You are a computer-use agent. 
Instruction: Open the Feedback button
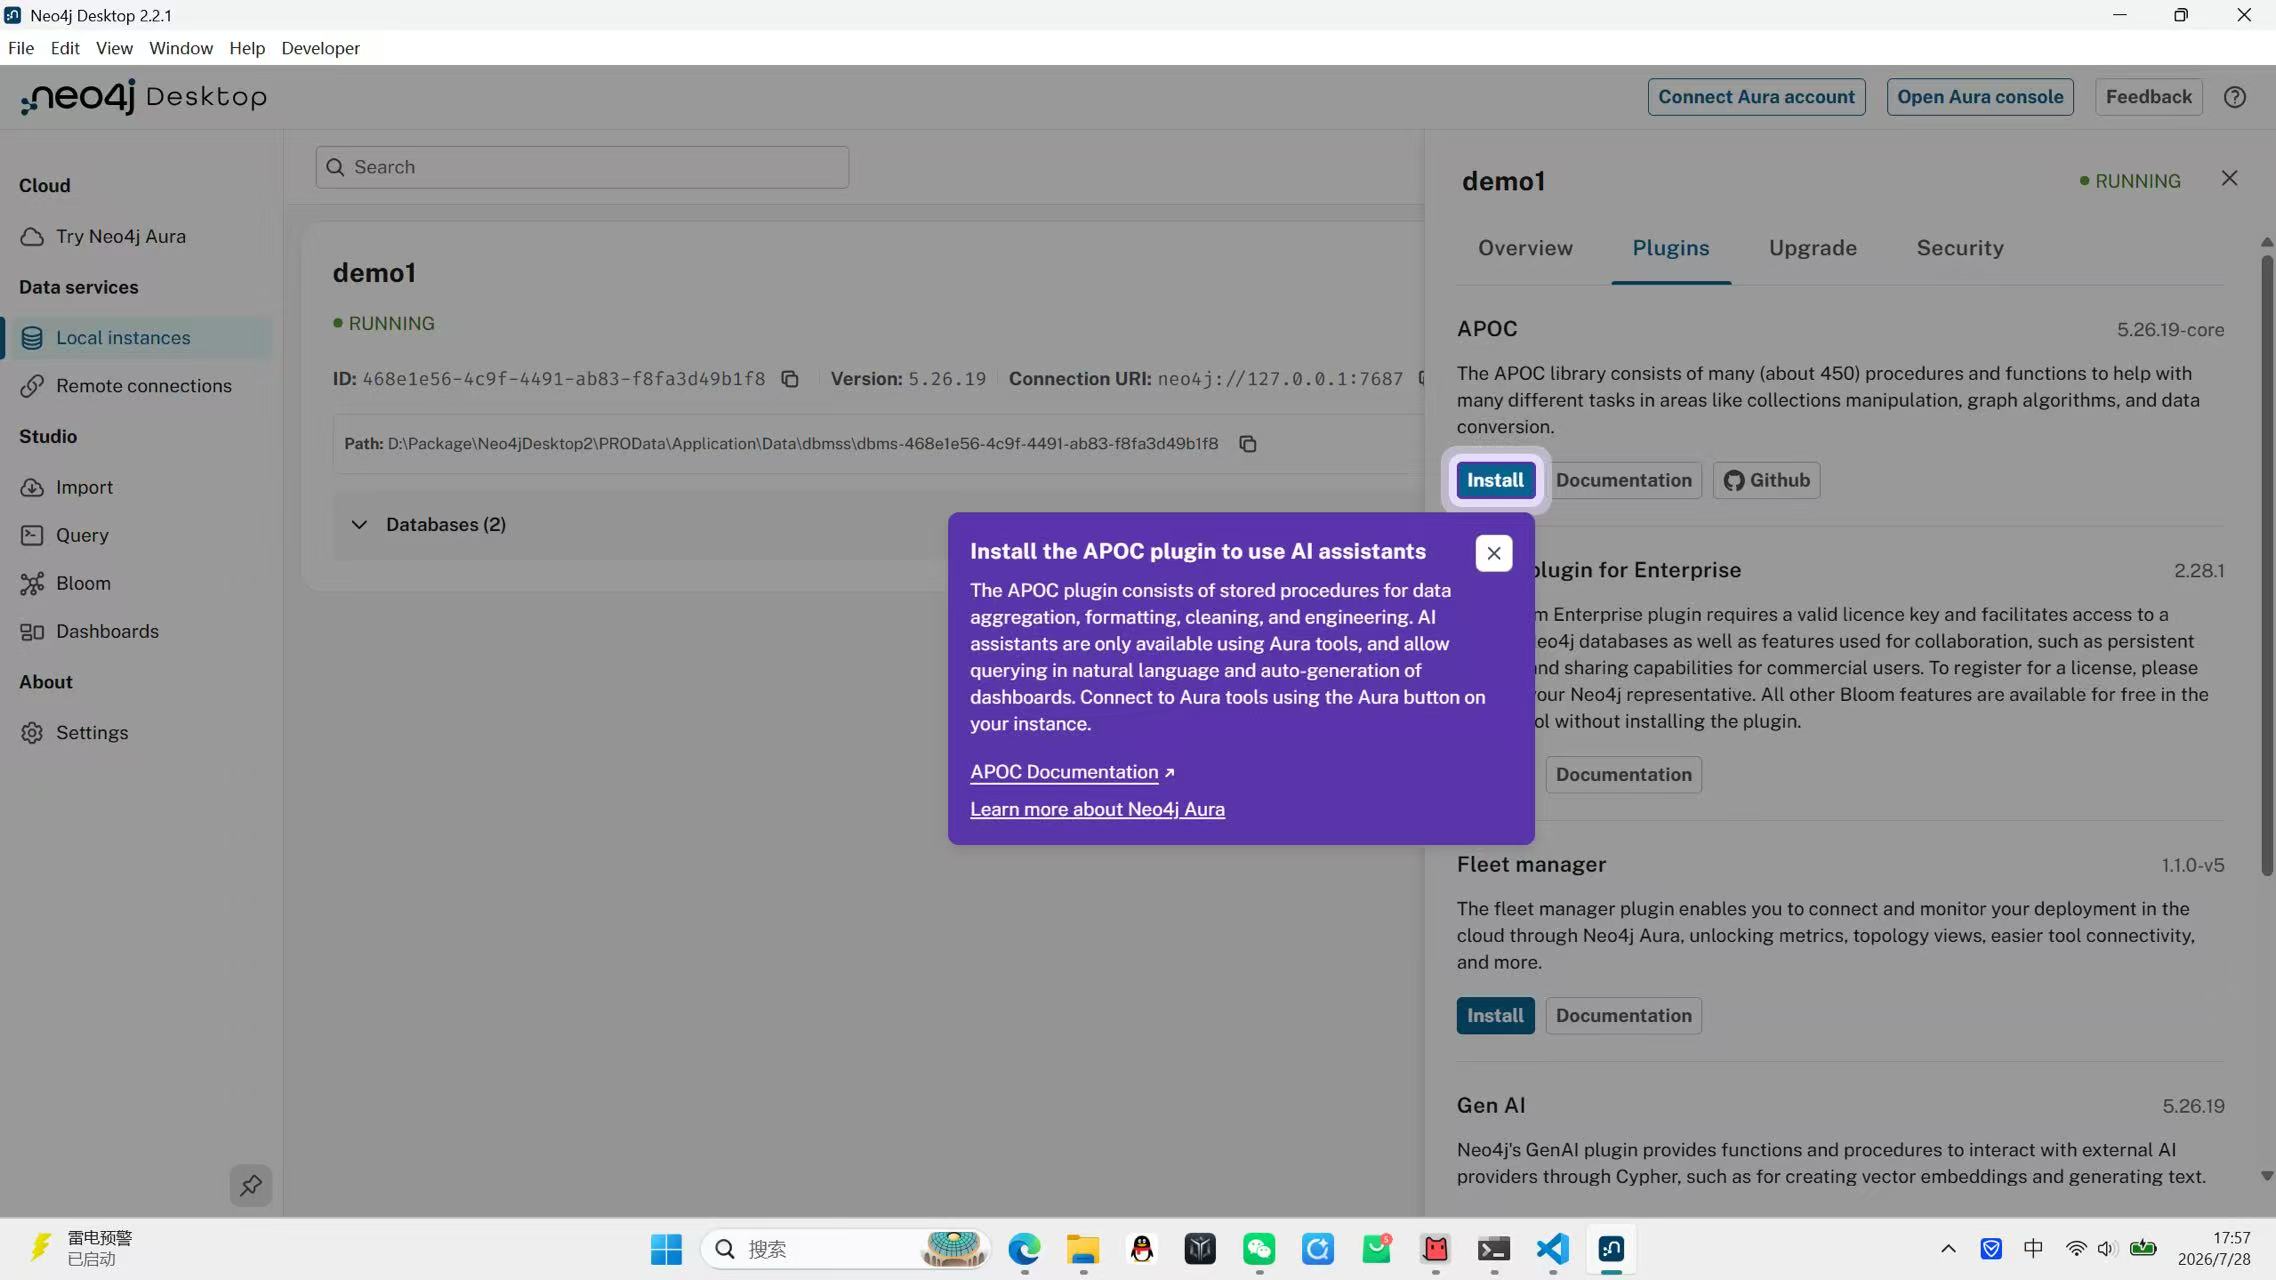tap(2148, 97)
